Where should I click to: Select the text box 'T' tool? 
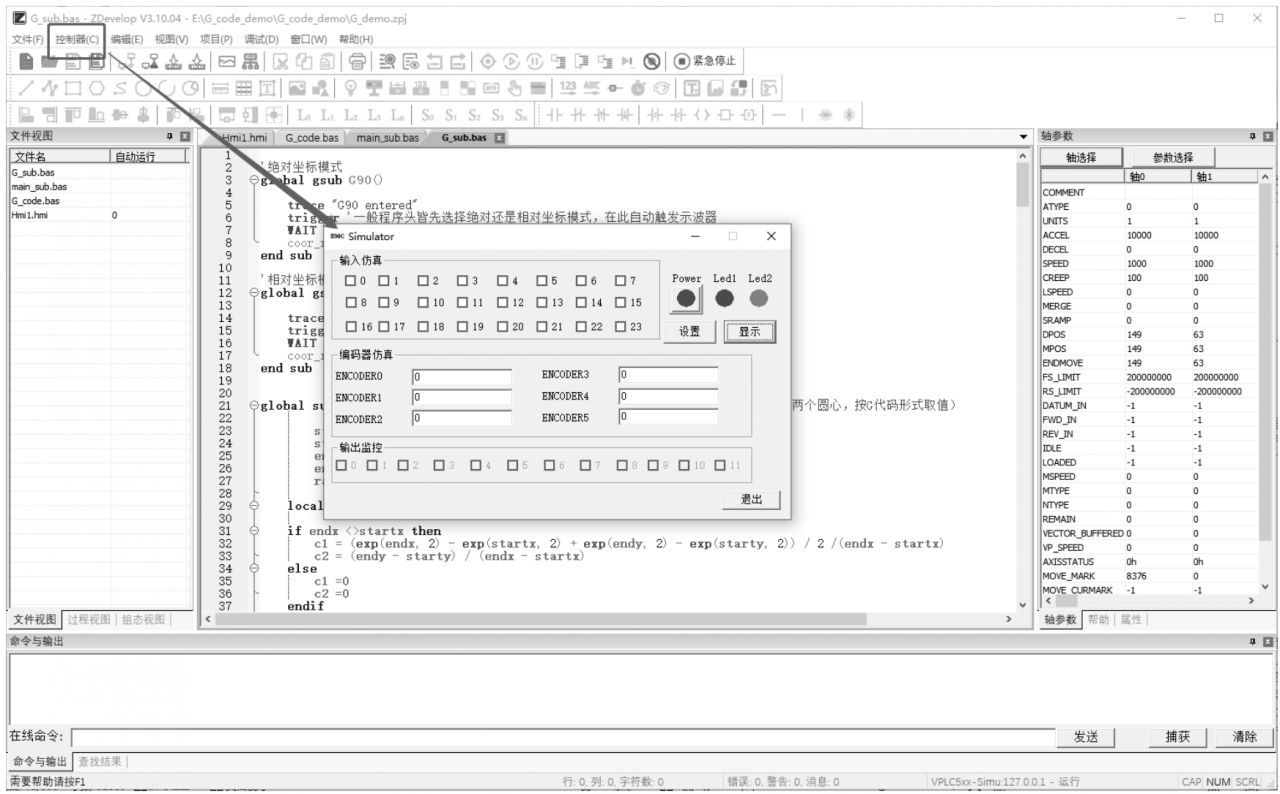pyautogui.click(x=269, y=89)
